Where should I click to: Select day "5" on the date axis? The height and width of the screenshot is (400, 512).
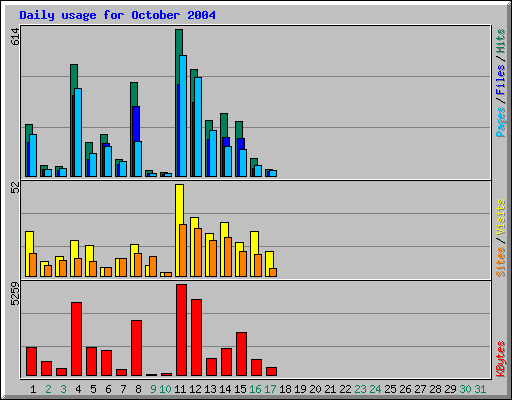pyautogui.click(x=93, y=389)
